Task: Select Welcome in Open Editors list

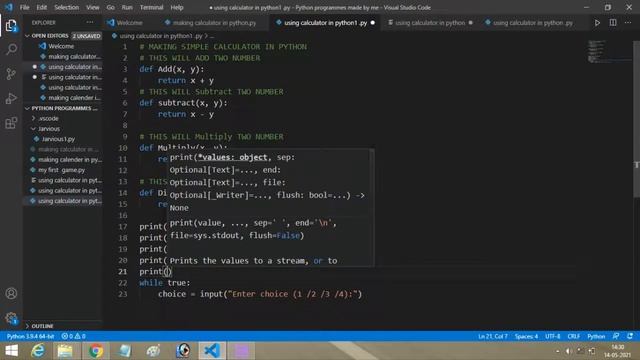Action: click(61, 46)
